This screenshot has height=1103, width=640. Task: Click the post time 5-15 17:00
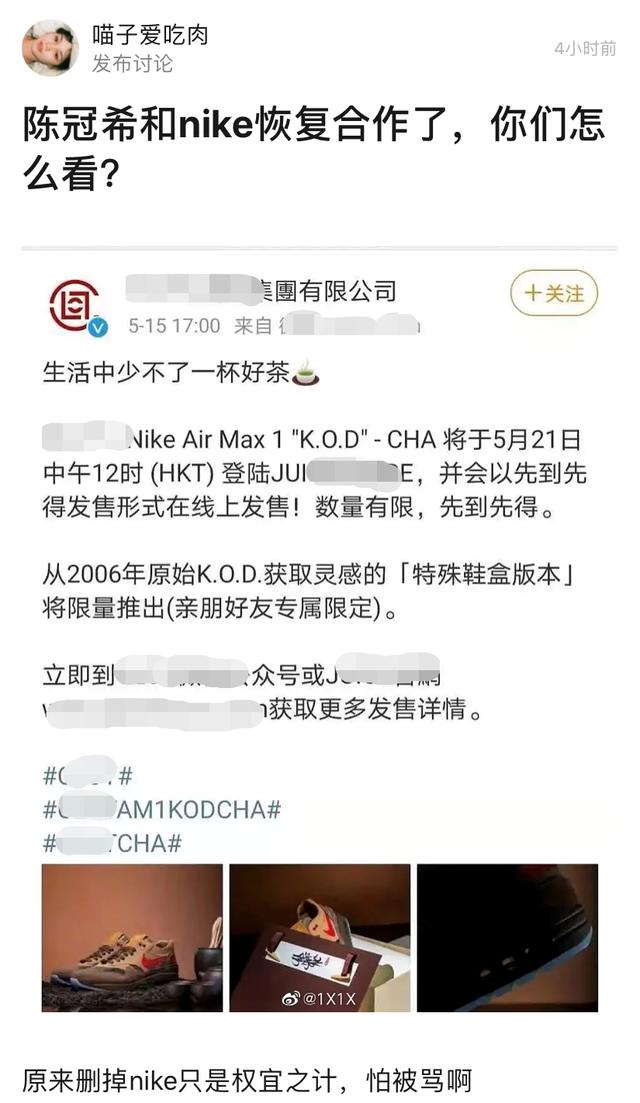tap(174, 326)
